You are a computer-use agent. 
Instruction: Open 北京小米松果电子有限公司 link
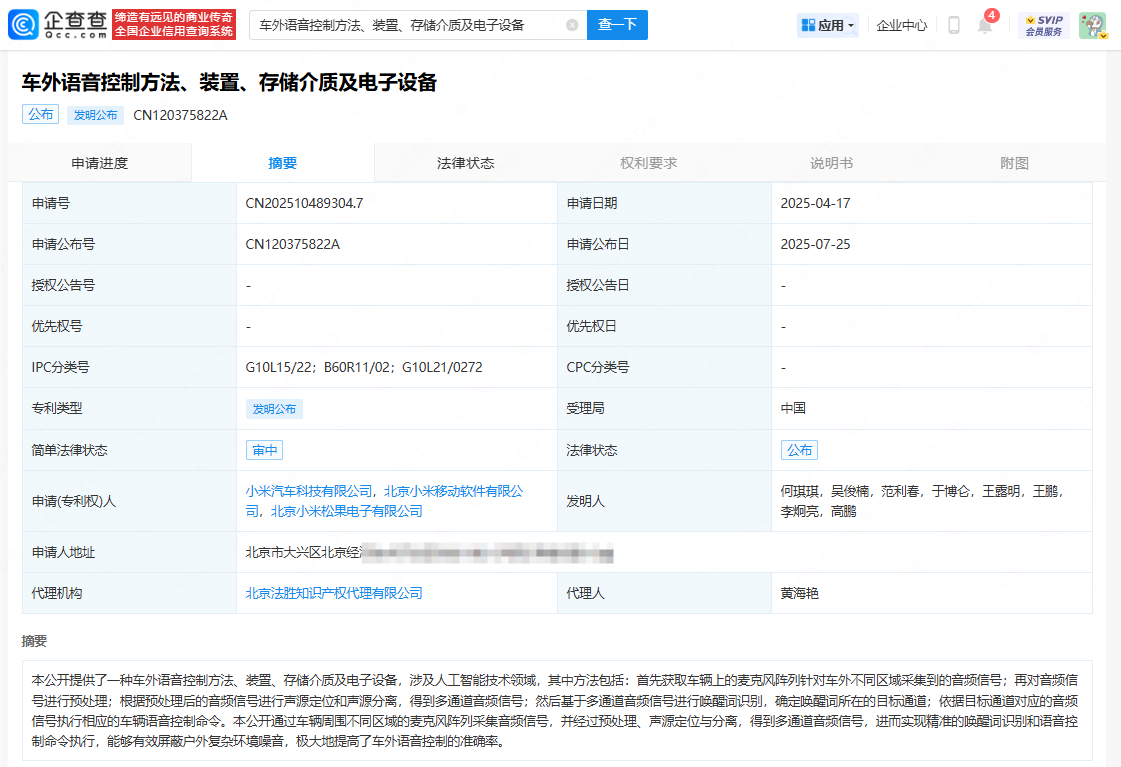tap(347, 511)
